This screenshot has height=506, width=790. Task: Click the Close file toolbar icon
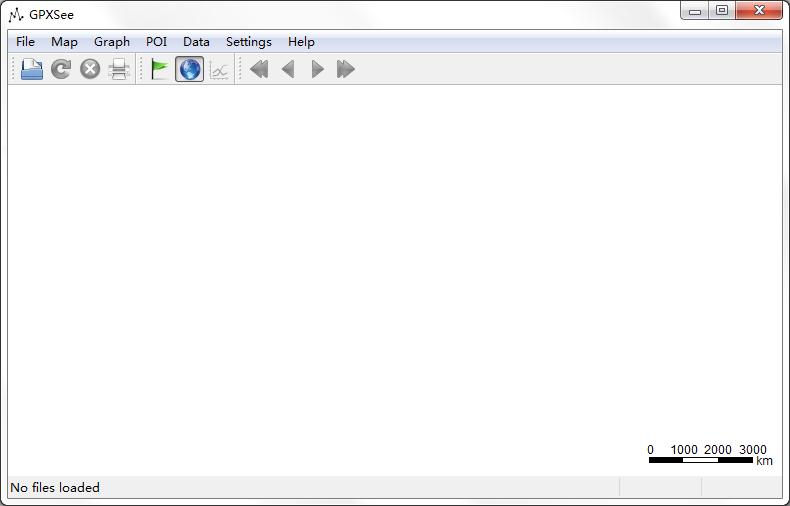click(x=90, y=69)
